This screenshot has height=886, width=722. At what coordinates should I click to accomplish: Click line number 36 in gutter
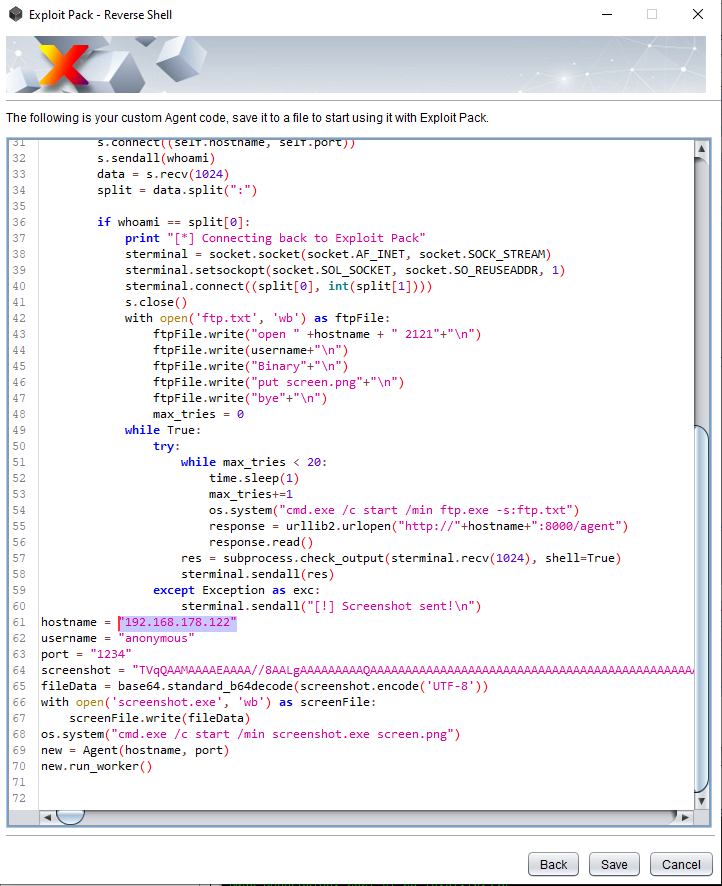[x=19, y=222]
